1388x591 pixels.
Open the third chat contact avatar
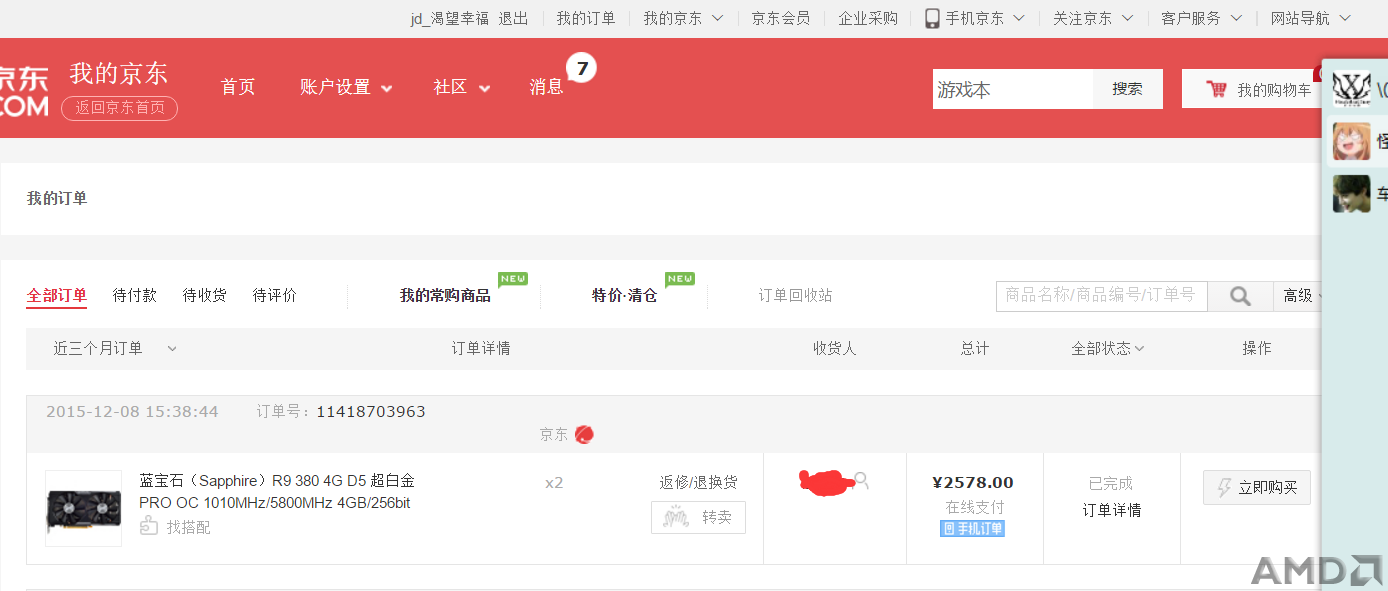(1351, 194)
